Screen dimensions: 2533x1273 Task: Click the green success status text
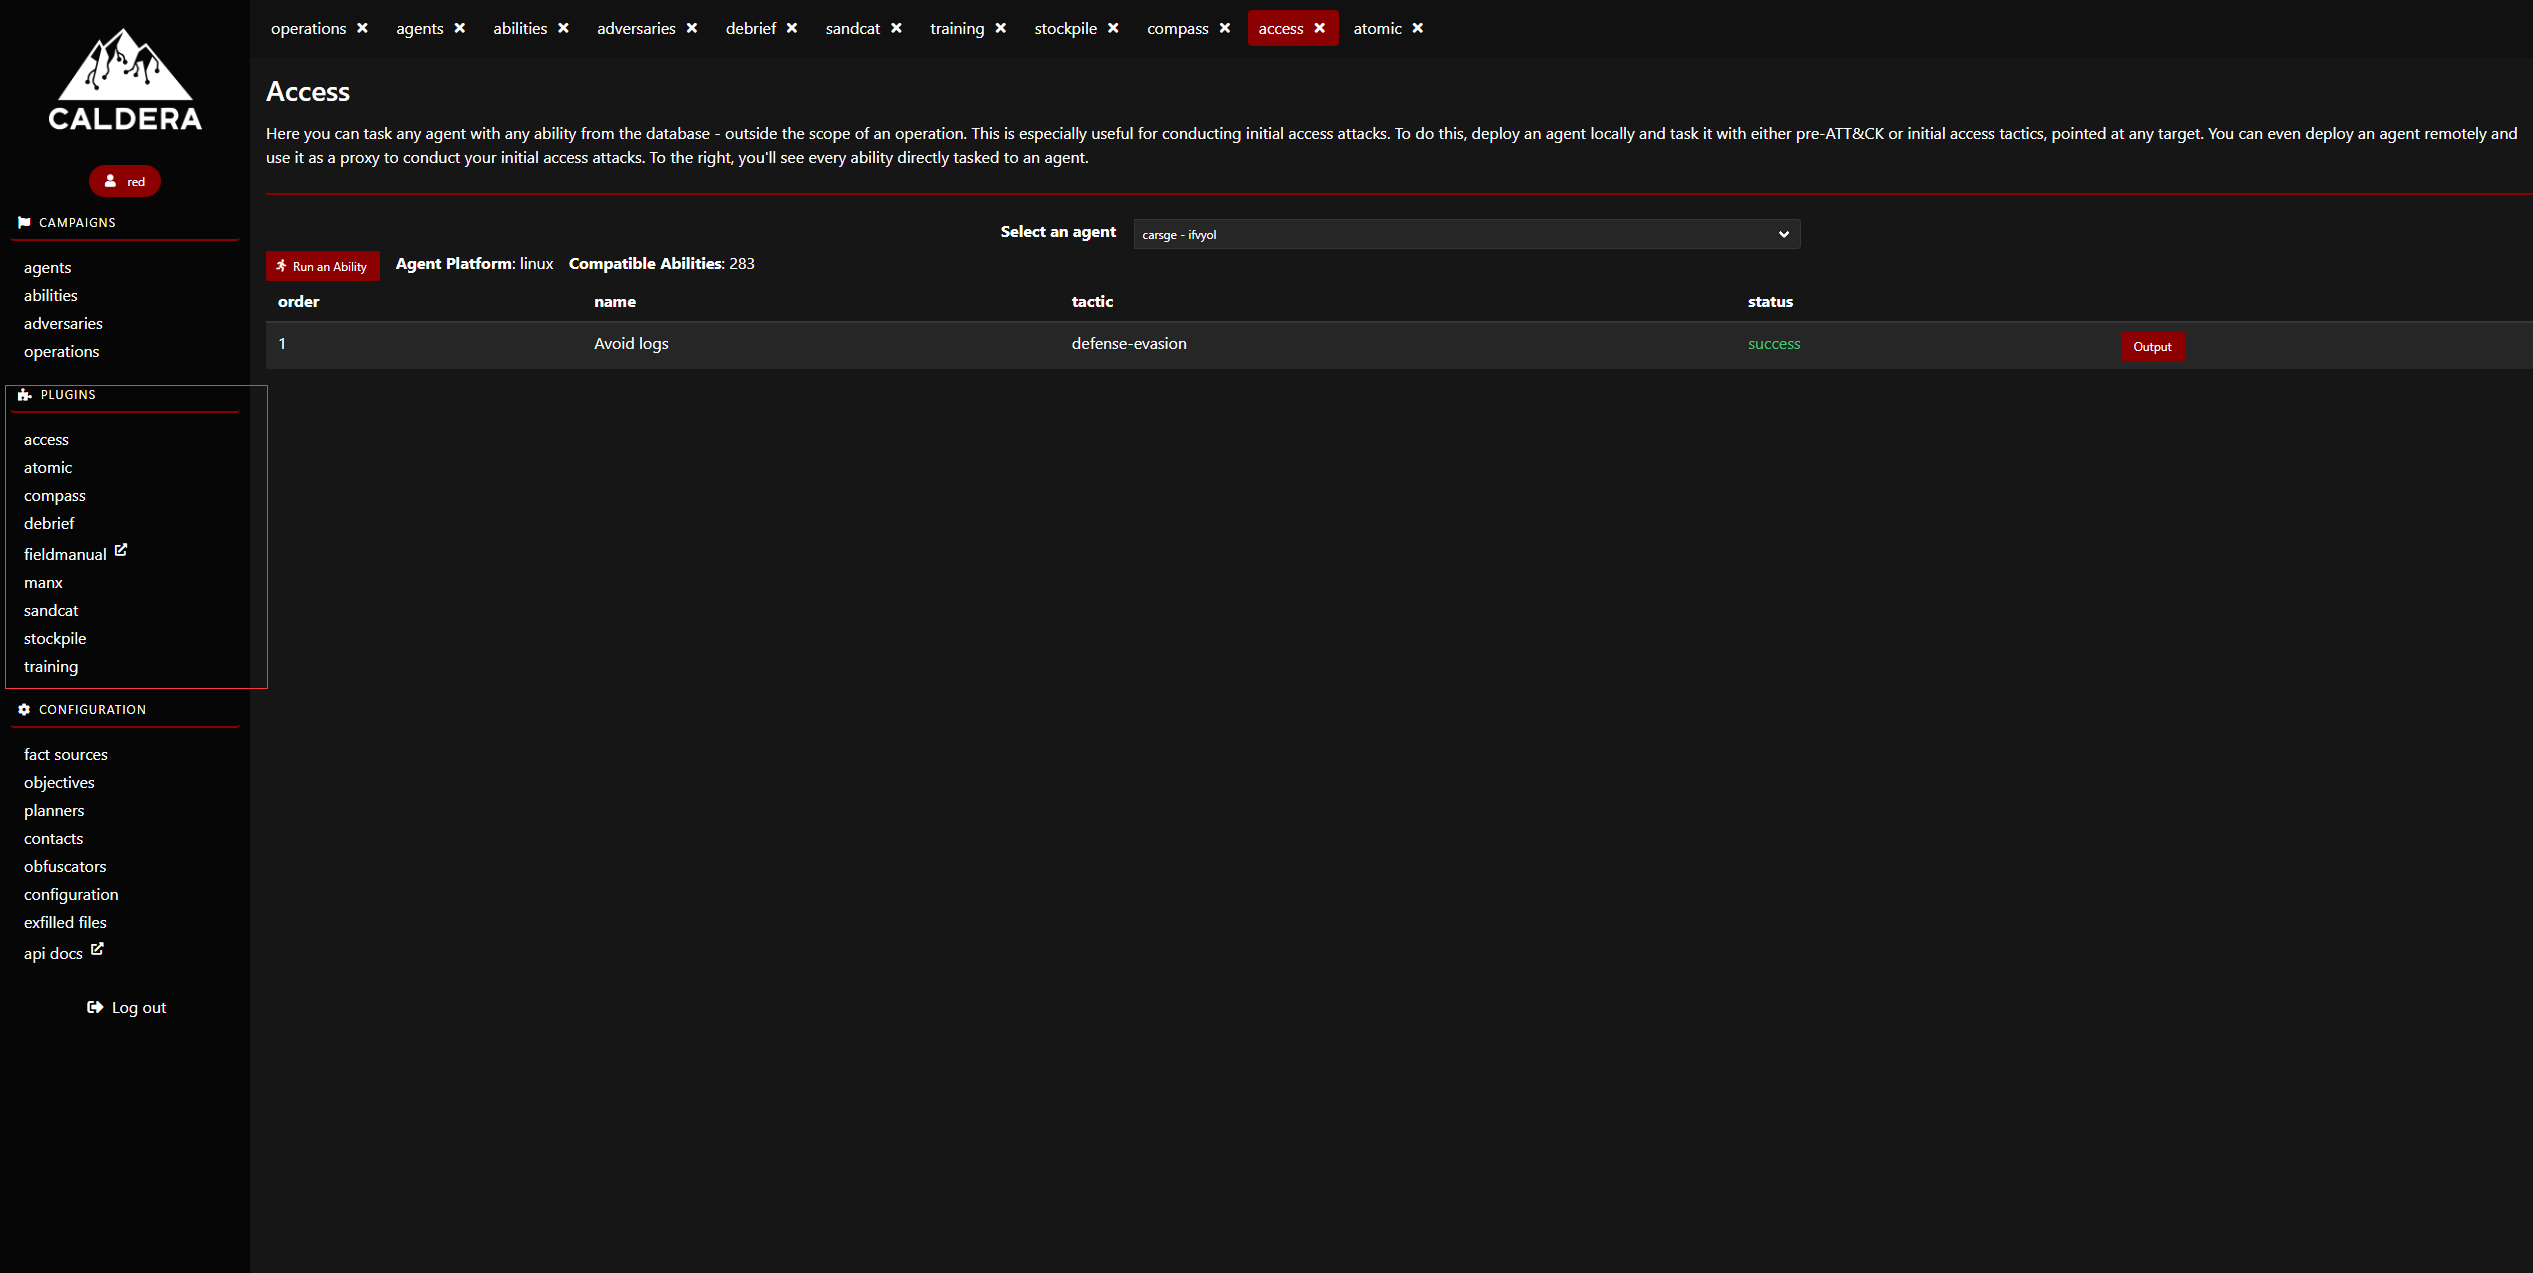coord(1774,343)
